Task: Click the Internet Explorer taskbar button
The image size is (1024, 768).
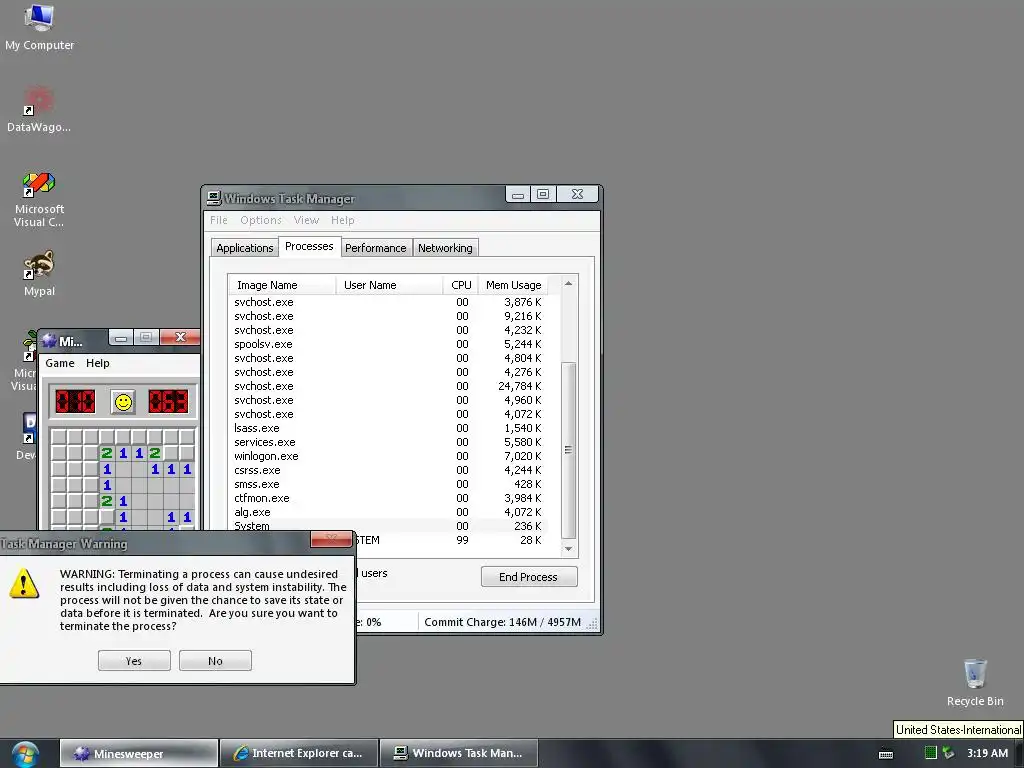Action: pyautogui.click(x=299, y=754)
